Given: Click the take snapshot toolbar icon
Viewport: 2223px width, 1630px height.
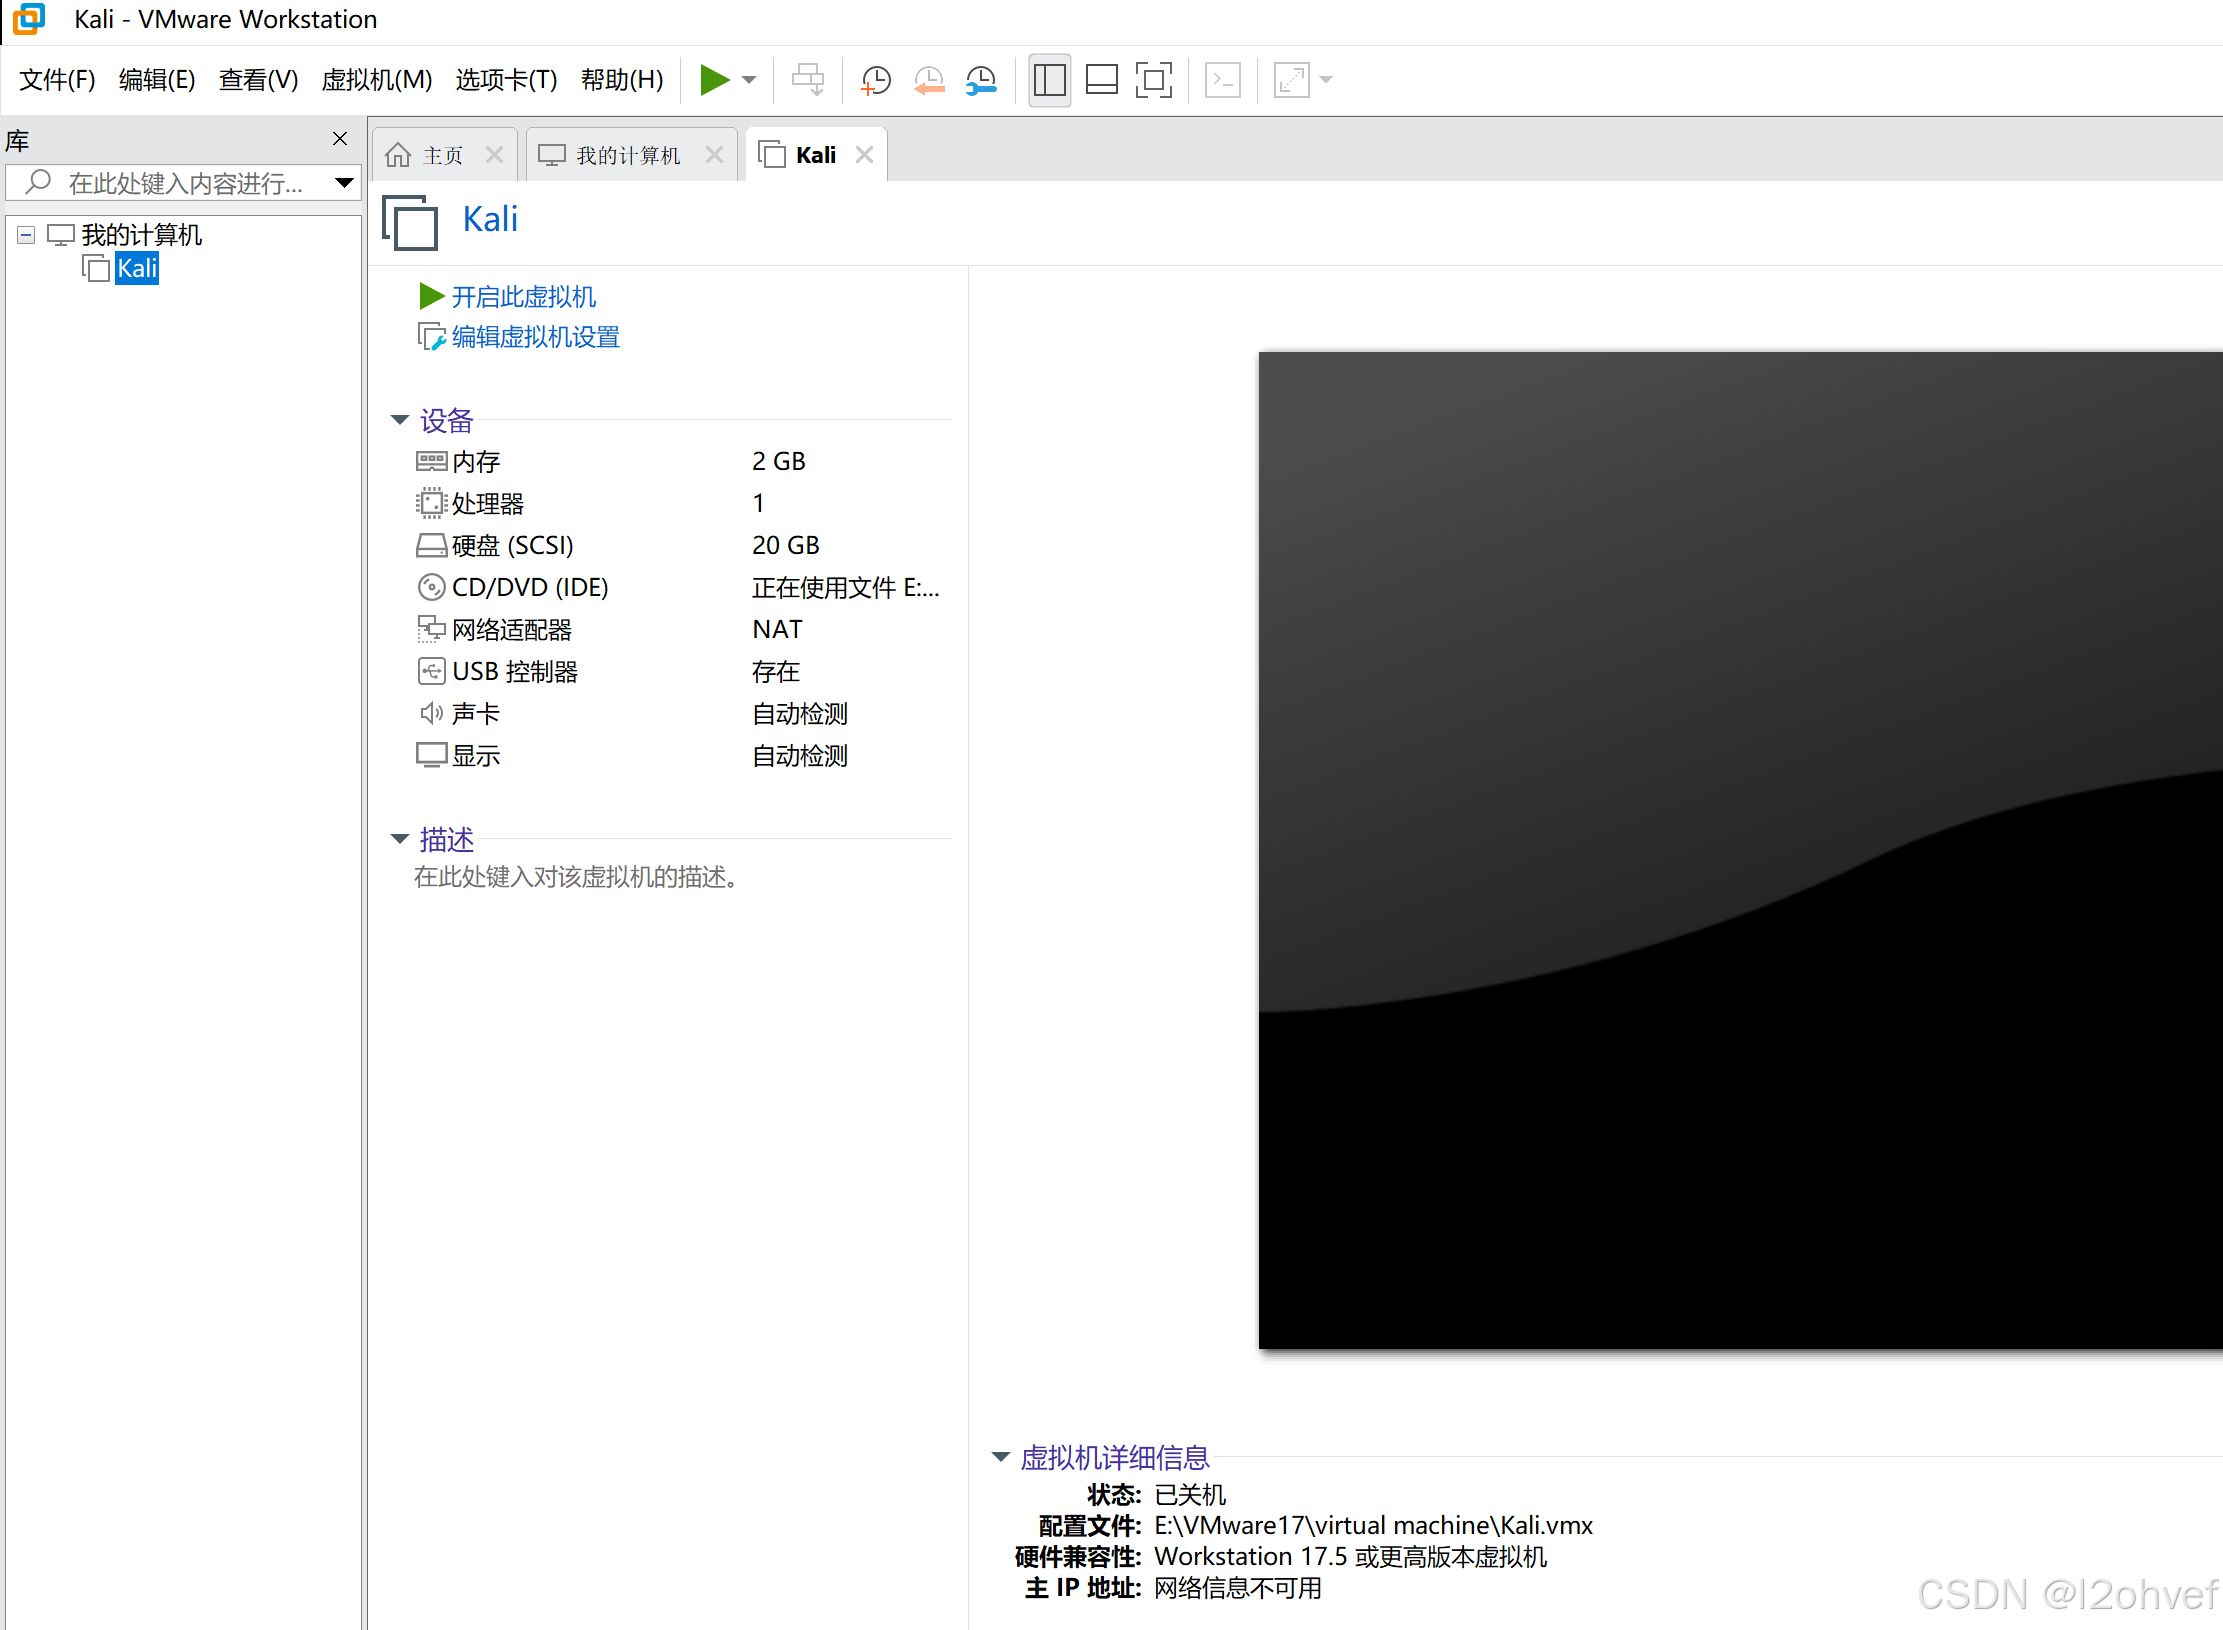Looking at the screenshot, I should click(x=876, y=80).
